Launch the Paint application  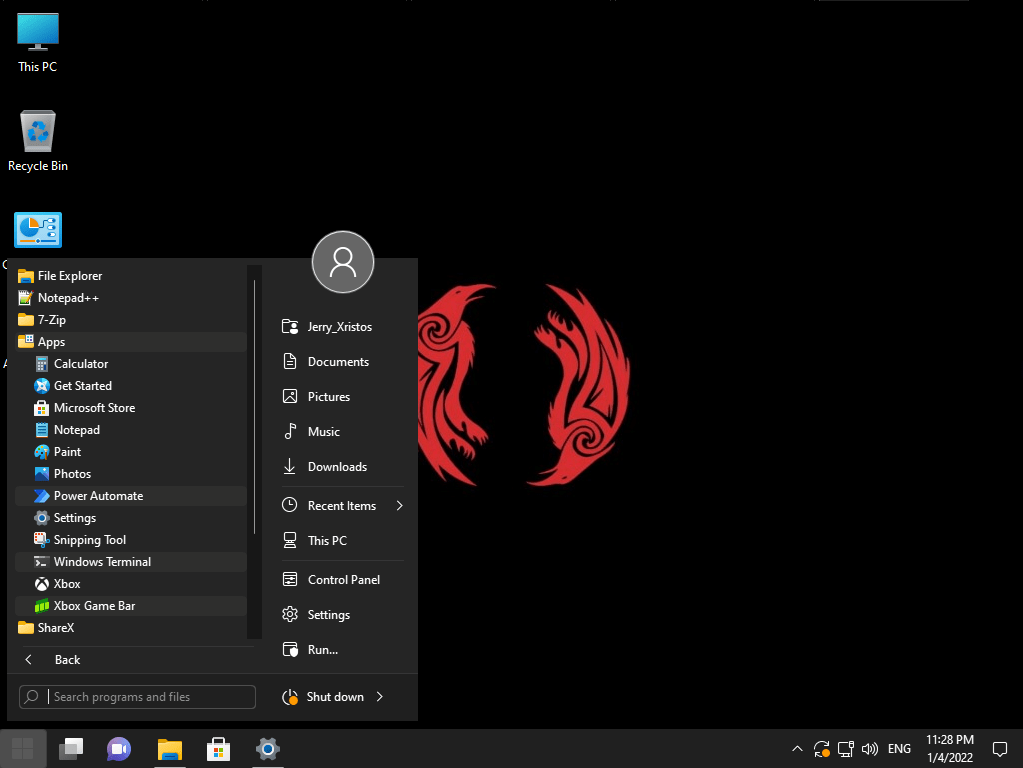tap(67, 452)
